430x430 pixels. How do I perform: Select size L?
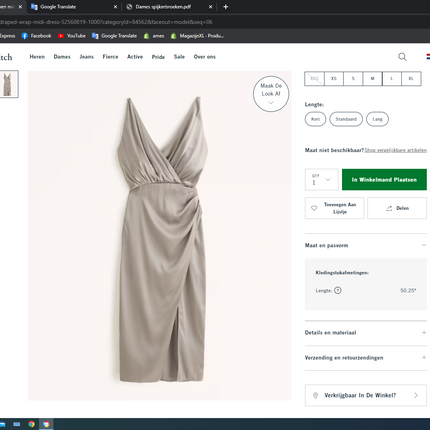tap(392, 79)
